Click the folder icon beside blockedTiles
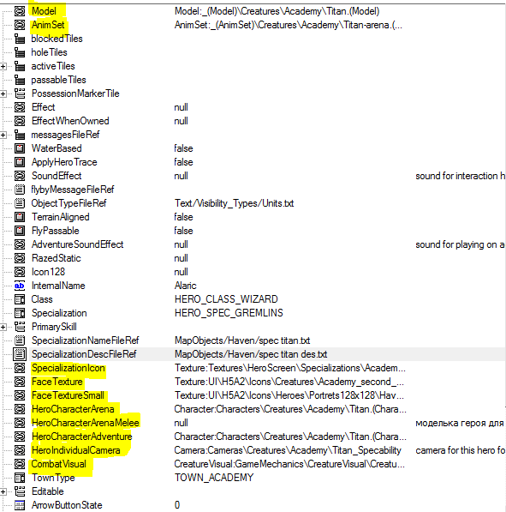 click(20, 39)
